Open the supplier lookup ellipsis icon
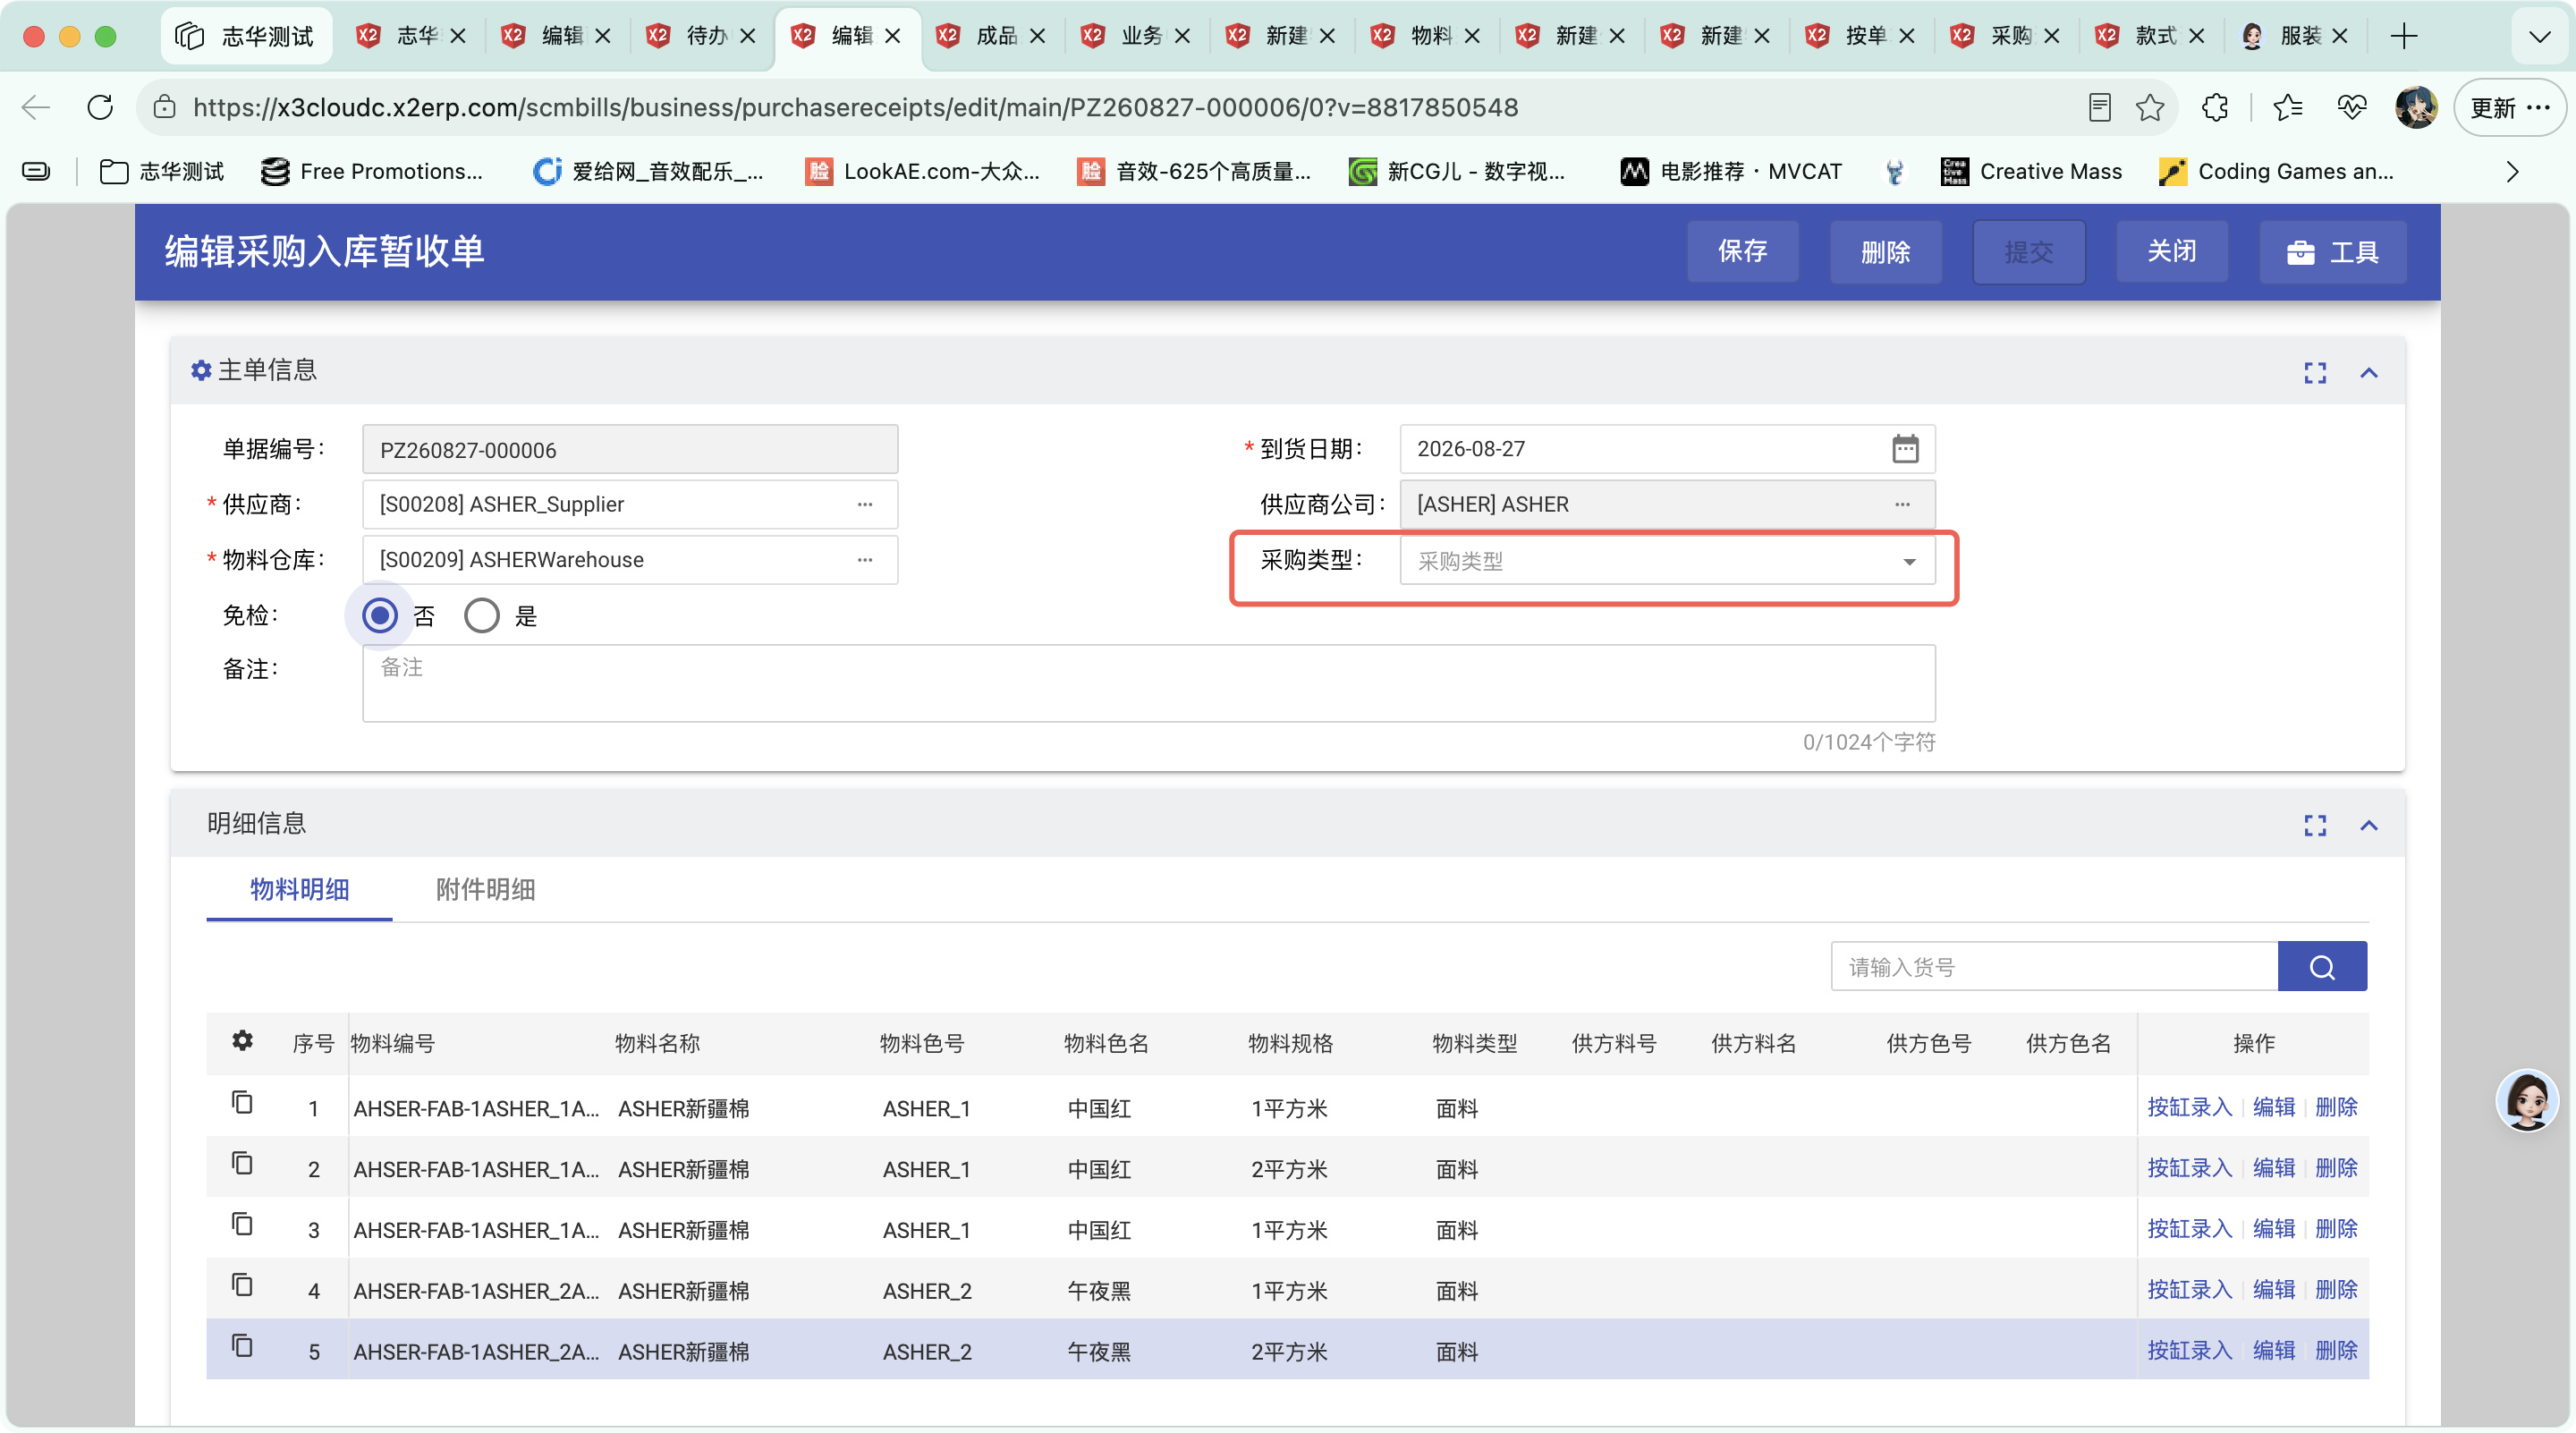2576x1433 pixels. (x=865, y=505)
